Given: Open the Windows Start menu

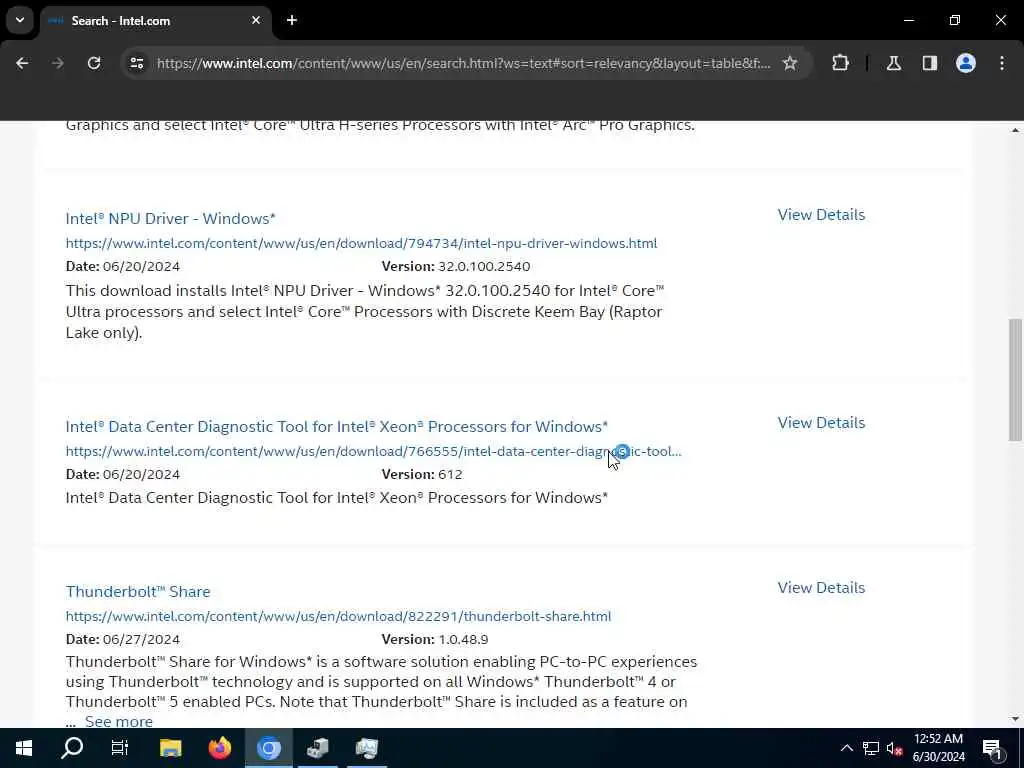Looking at the screenshot, I should pyautogui.click(x=24, y=748).
